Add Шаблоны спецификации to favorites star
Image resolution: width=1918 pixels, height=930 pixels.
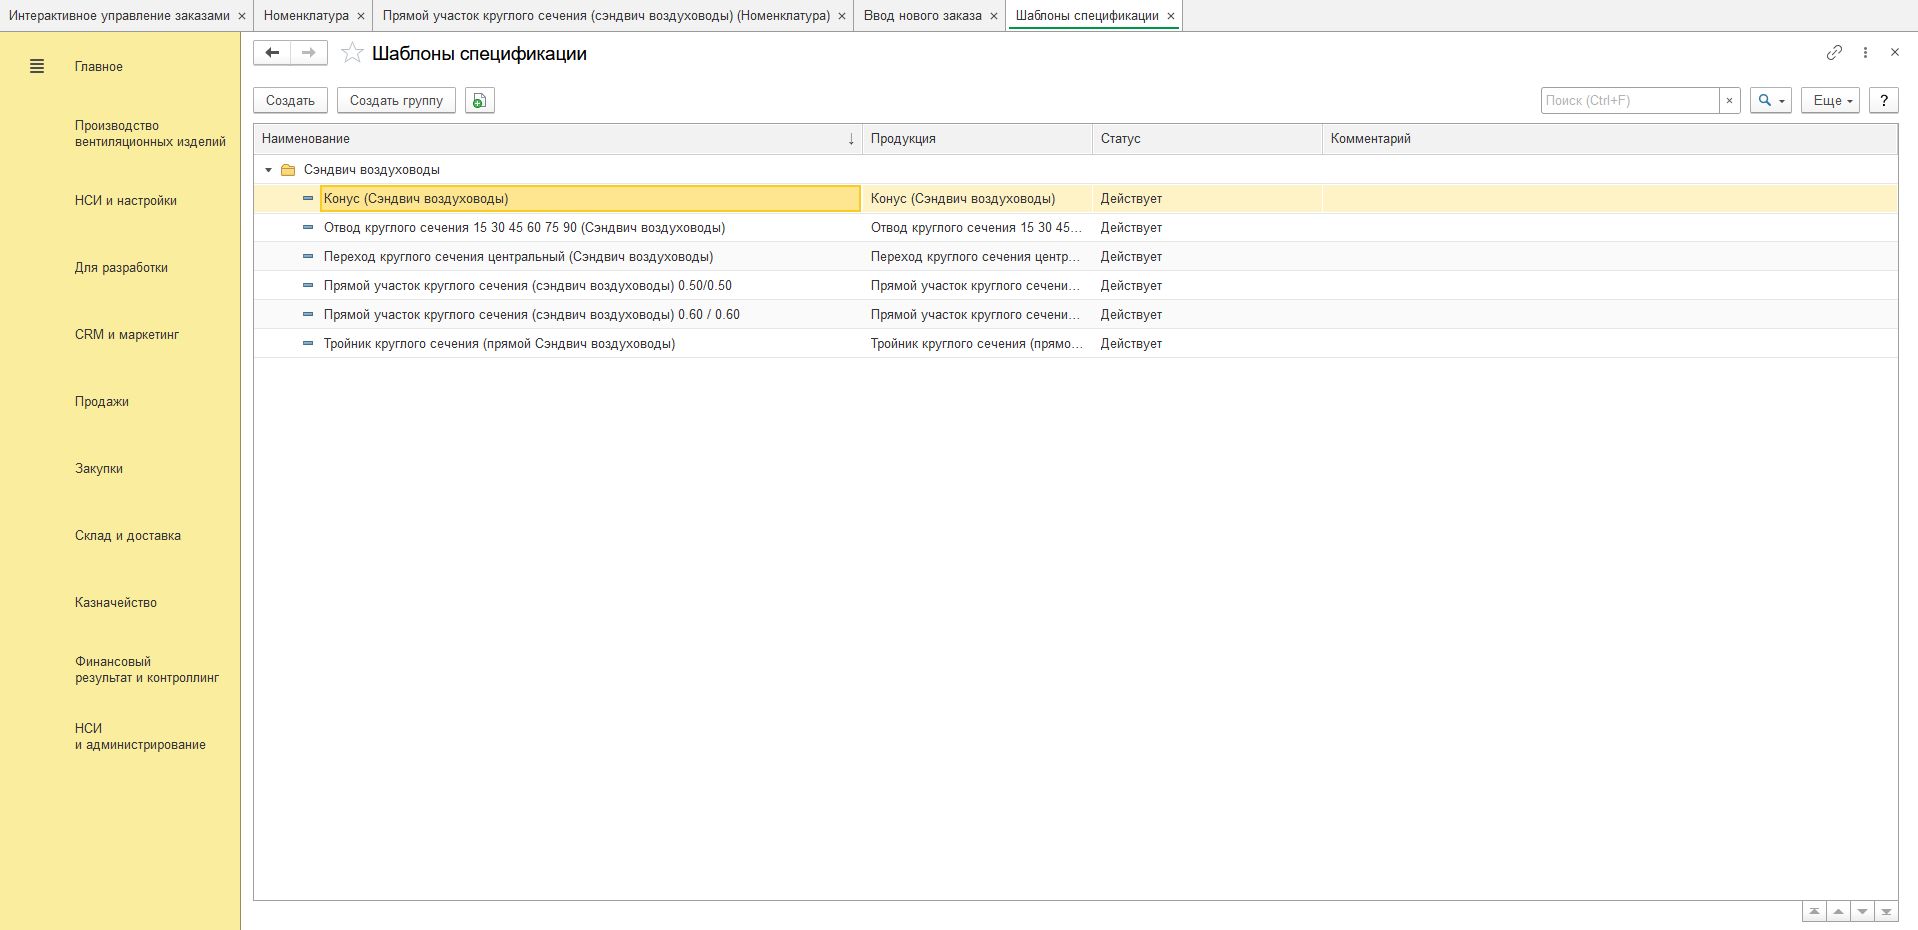[x=352, y=54]
